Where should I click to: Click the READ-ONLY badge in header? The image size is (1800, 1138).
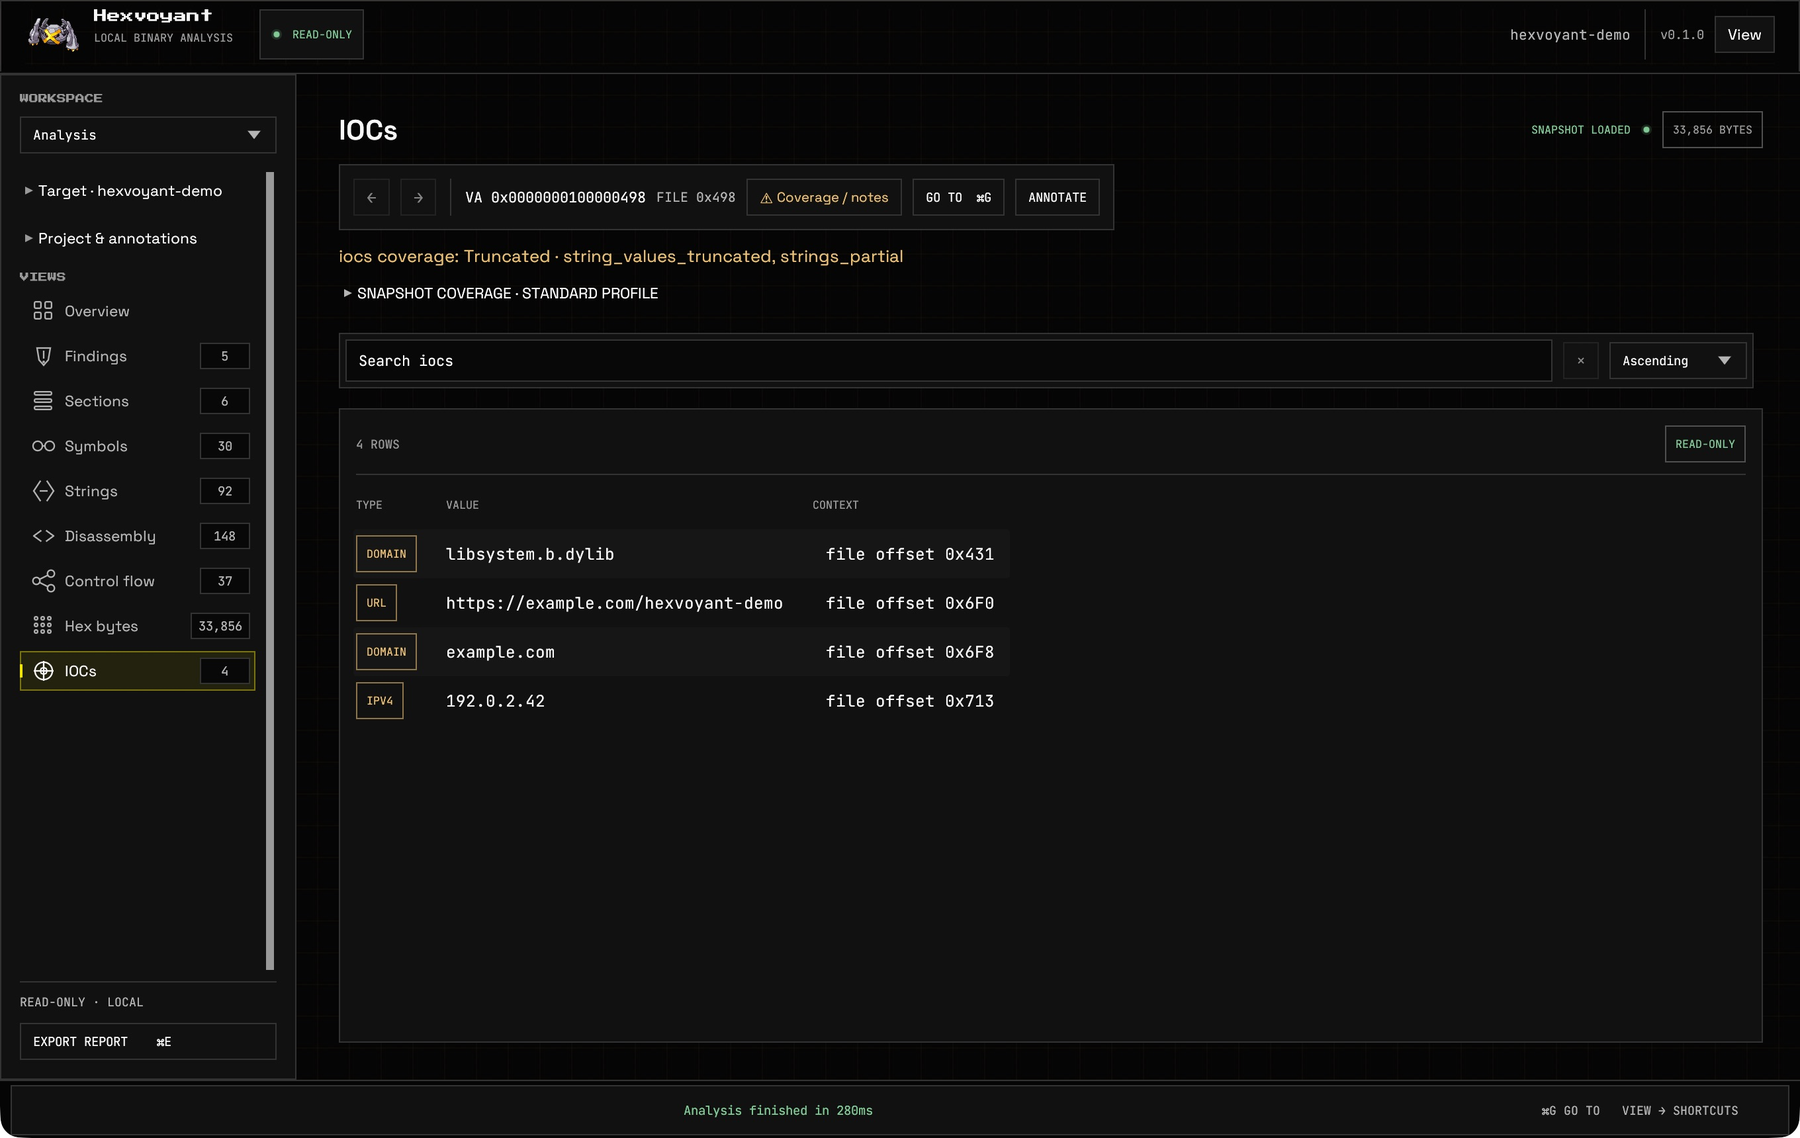tap(312, 35)
